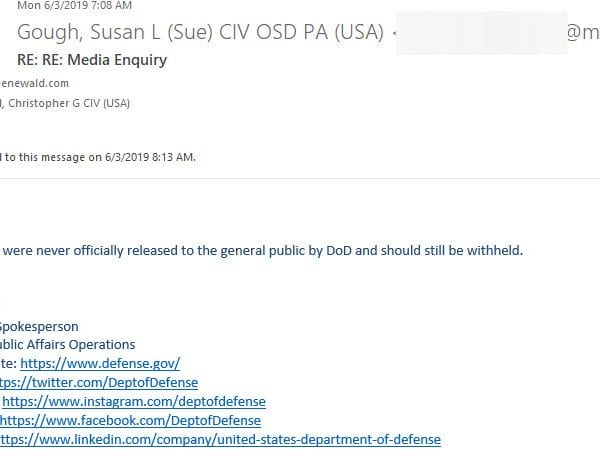Open the LinkedIn united-states-department-of-defense link
The height and width of the screenshot is (457, 600).
click(x=220, y=439)
